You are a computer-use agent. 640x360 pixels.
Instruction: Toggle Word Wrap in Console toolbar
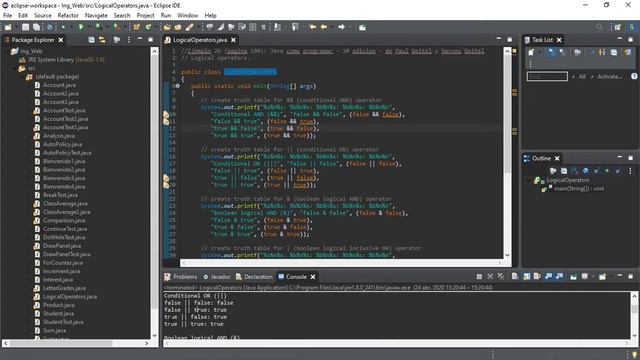point(537,276)
